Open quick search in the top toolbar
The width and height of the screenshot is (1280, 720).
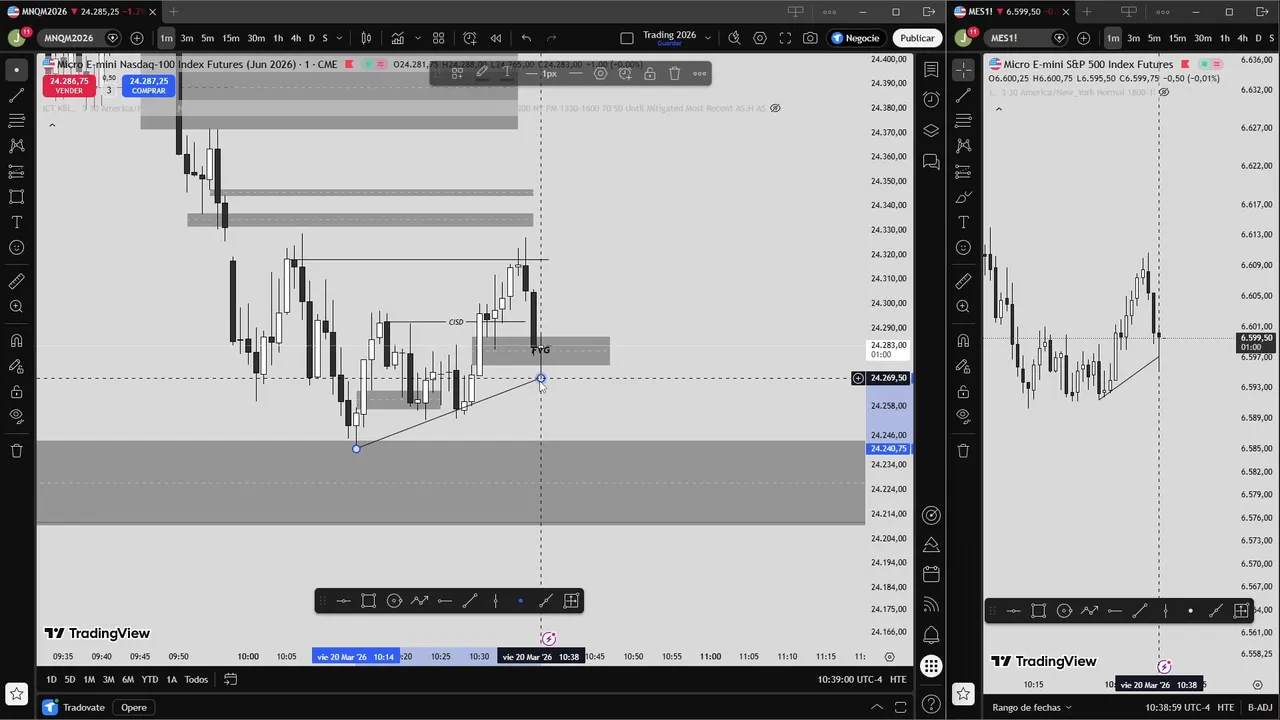(x=734, y=38)
